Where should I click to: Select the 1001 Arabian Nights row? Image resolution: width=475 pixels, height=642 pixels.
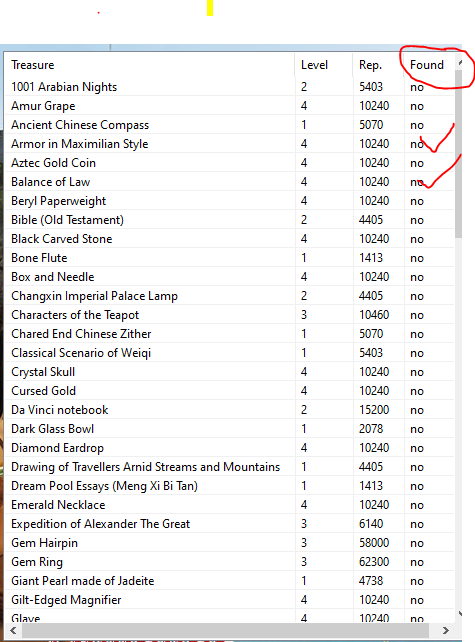[x=230, y=87]
